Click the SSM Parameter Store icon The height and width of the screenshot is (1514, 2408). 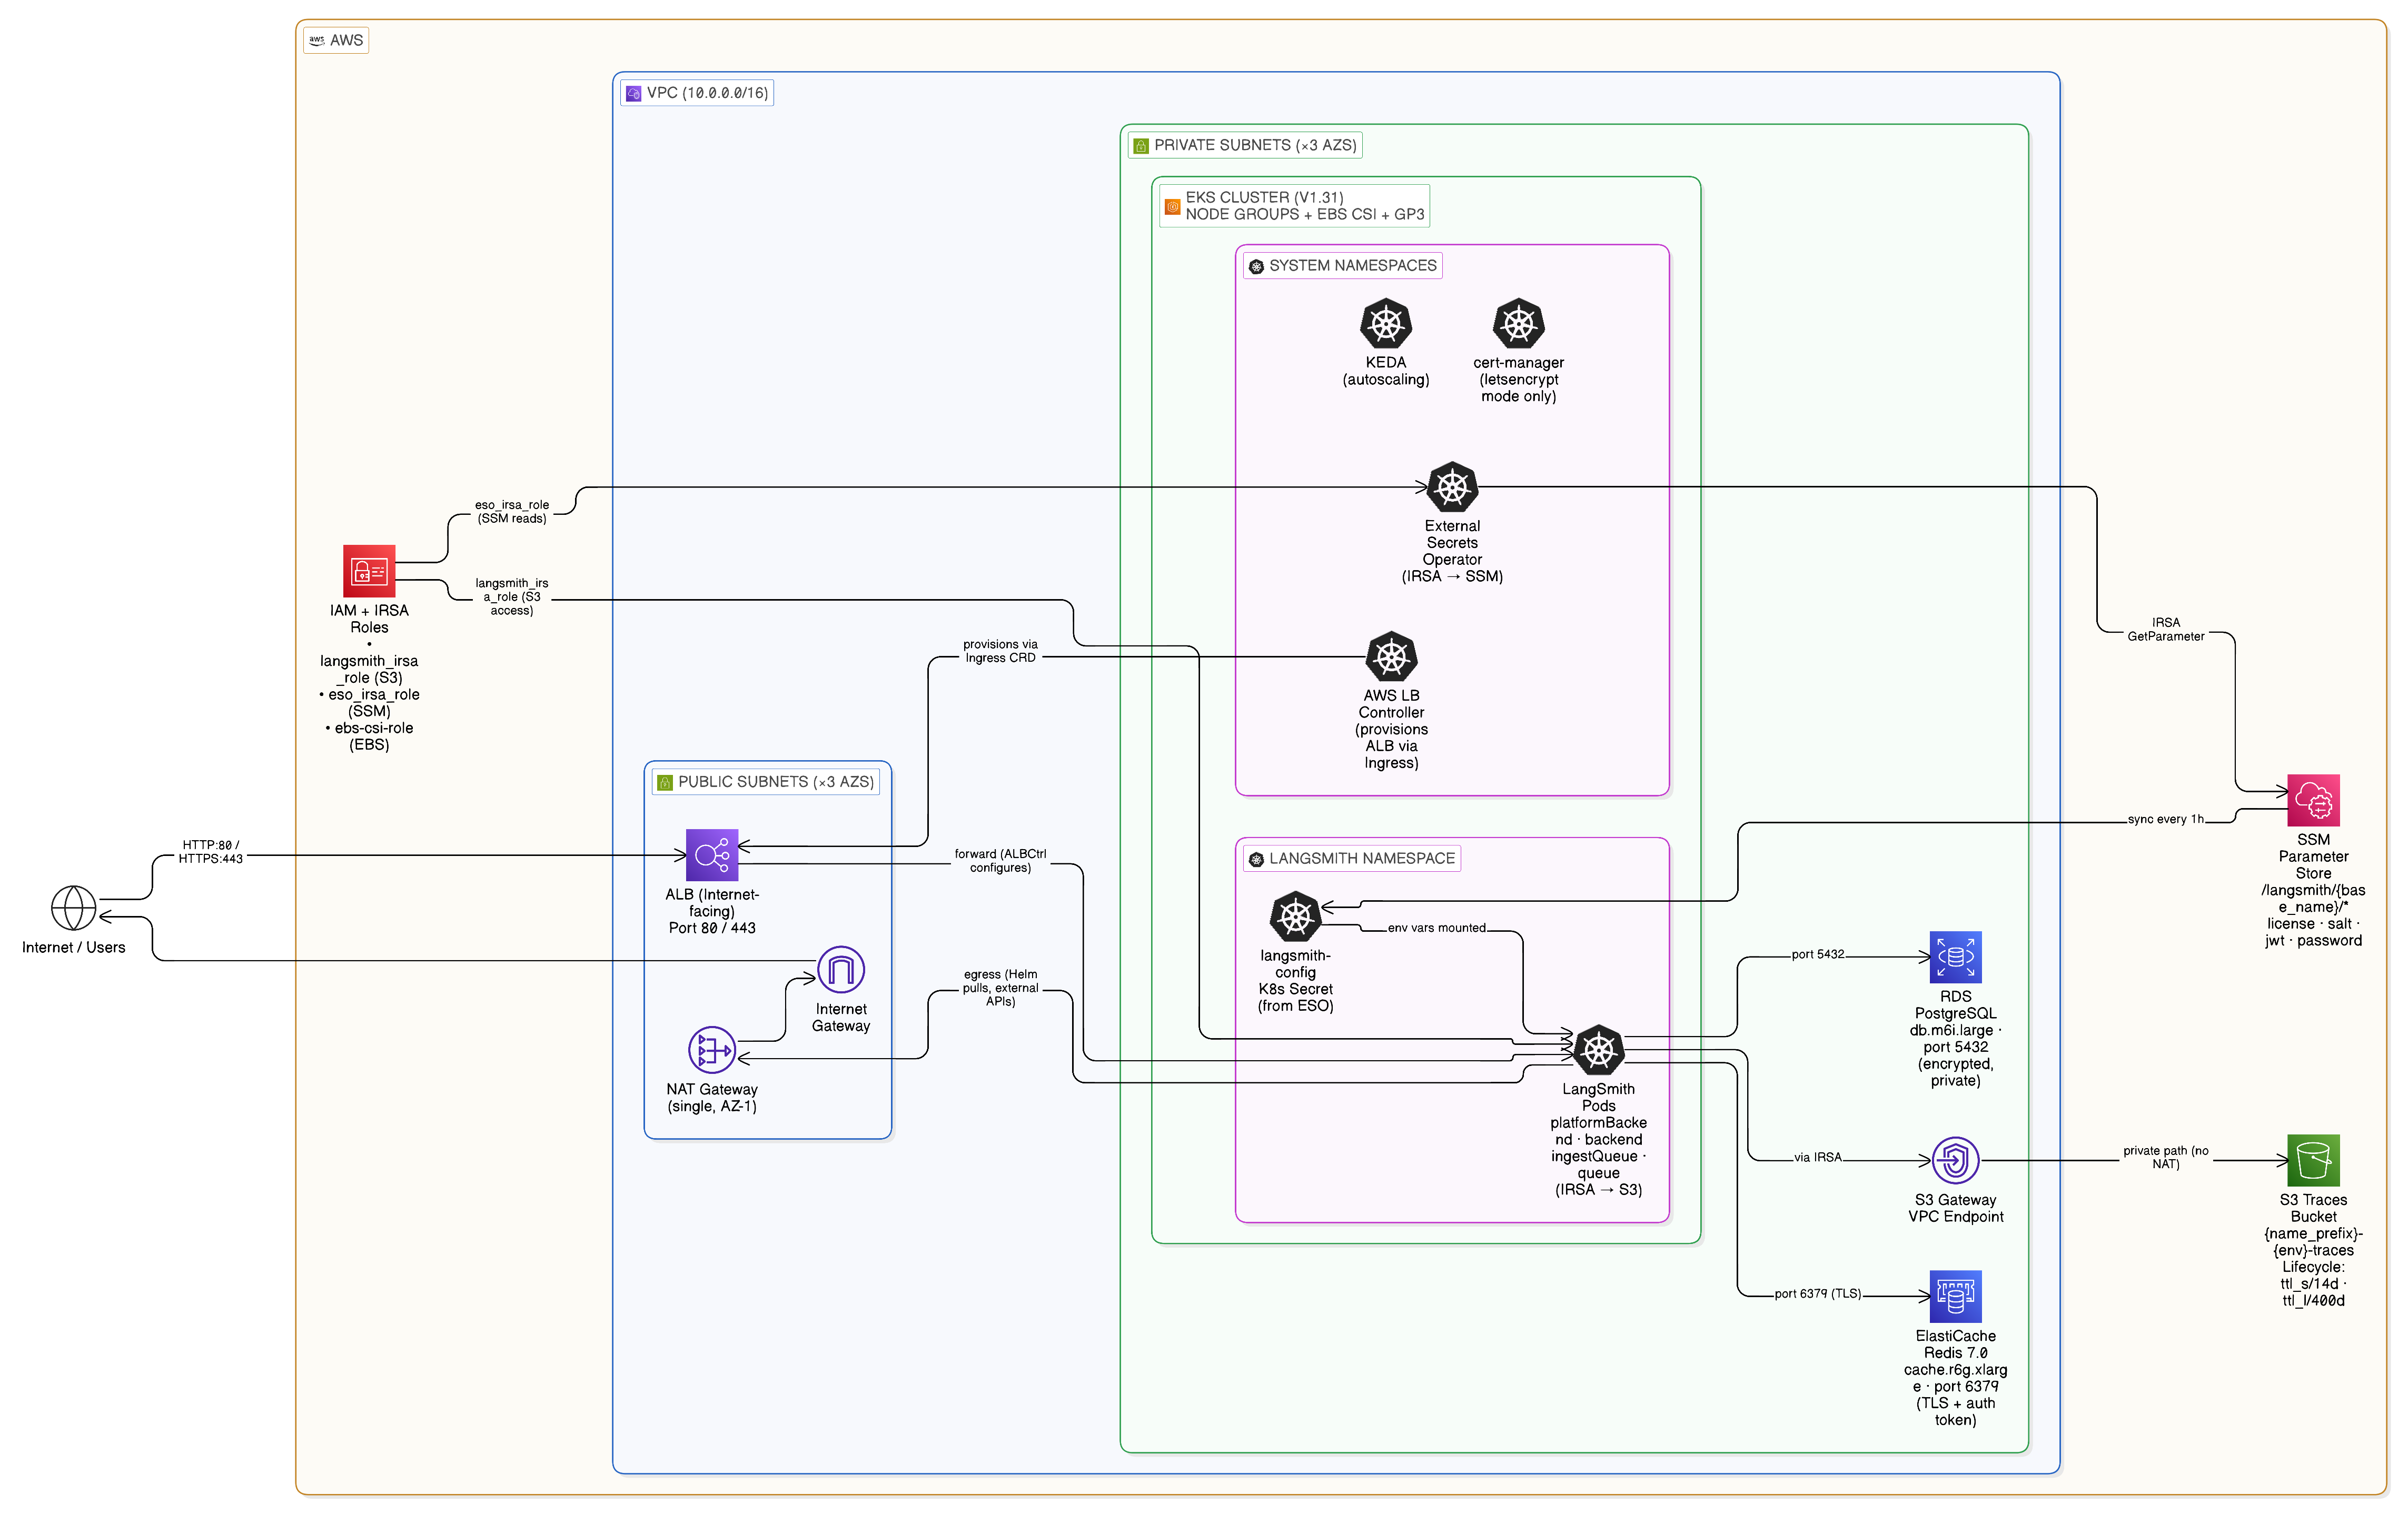pyautogui.click(x=2314, y=801)
